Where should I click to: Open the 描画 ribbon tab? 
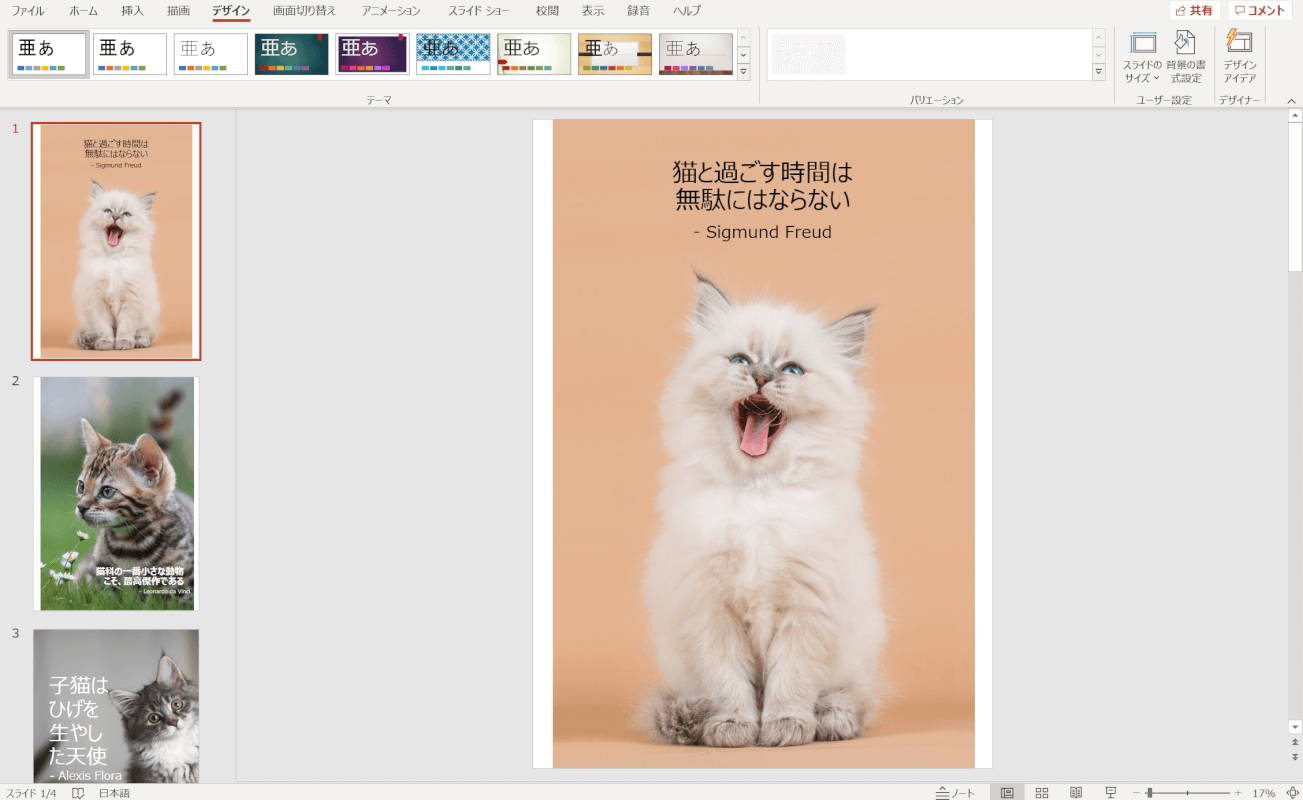tap(178, 11)
